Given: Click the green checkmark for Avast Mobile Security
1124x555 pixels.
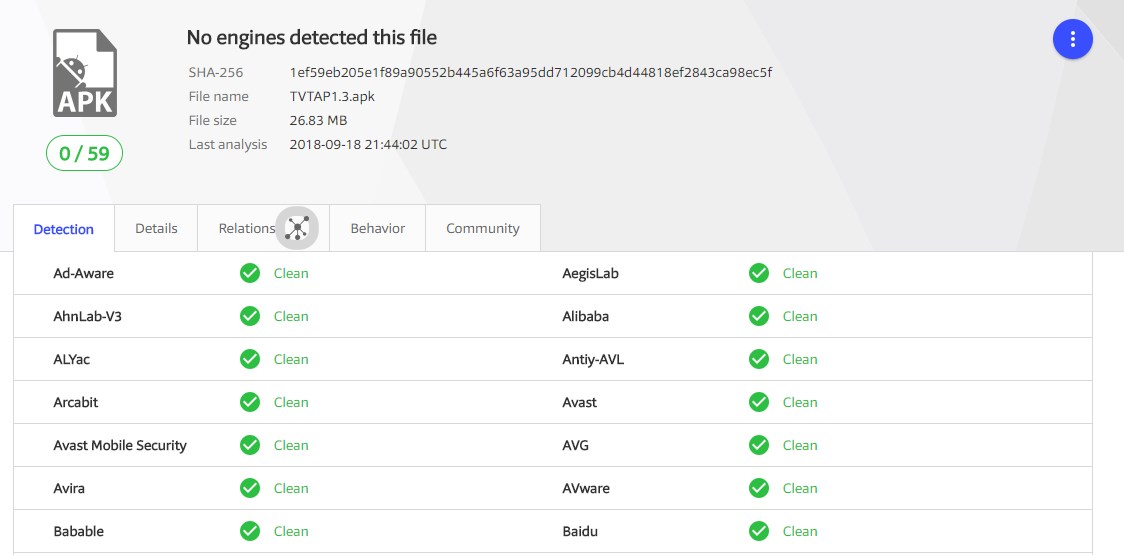Looking at the screenshot, I should point(250,445).
